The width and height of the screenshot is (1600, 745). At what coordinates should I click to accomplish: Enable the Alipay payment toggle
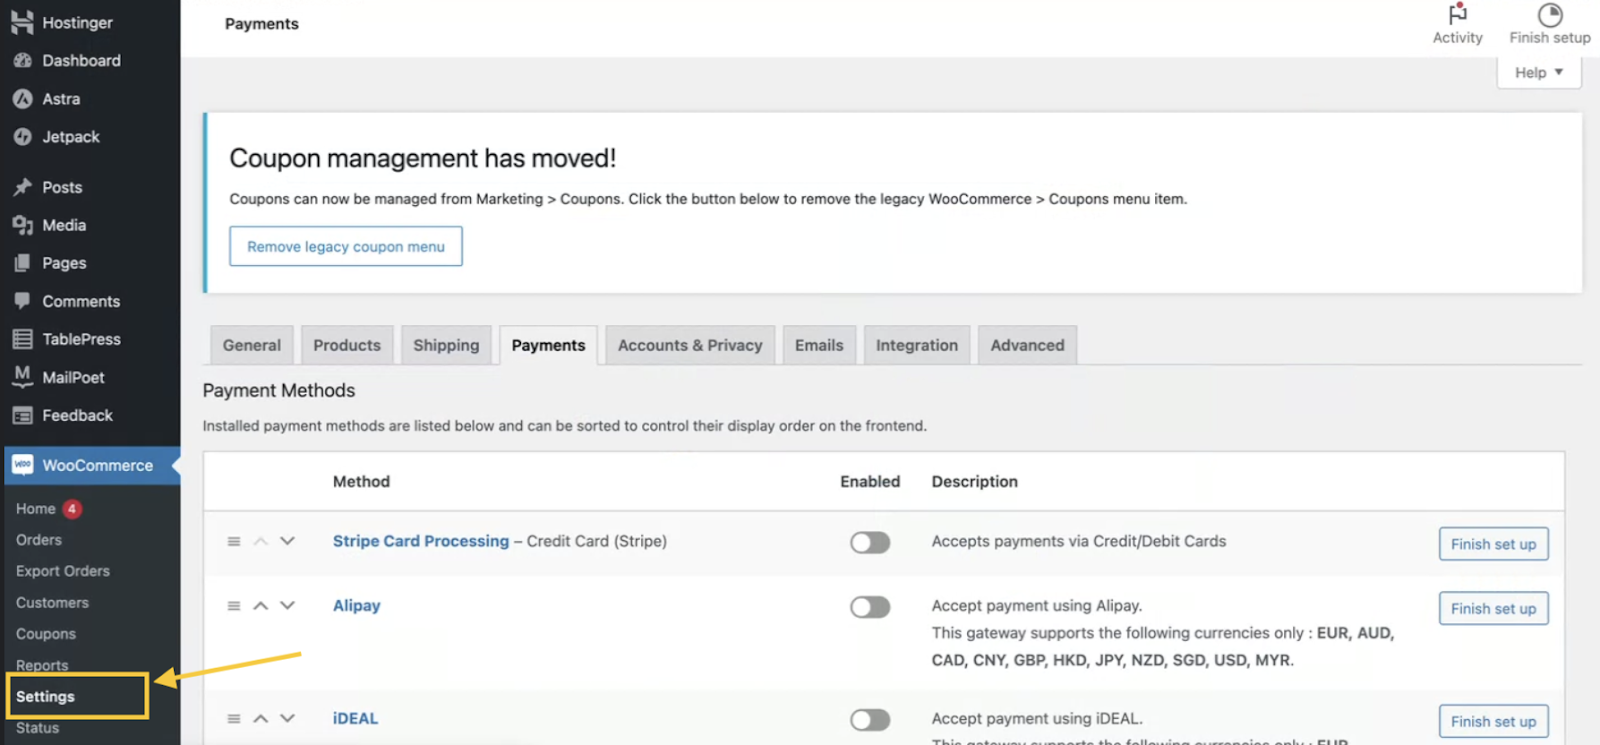coord(869,607)
